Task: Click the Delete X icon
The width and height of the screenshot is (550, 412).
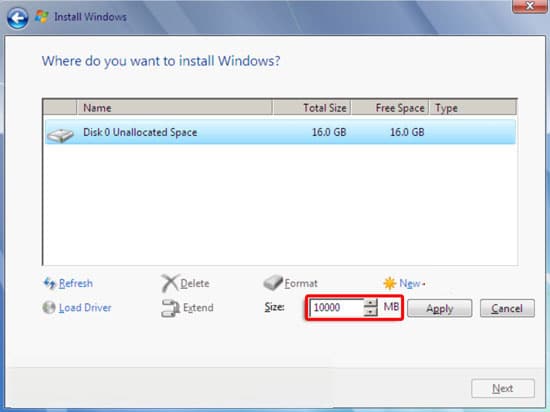Action: [x=169, y=283]
